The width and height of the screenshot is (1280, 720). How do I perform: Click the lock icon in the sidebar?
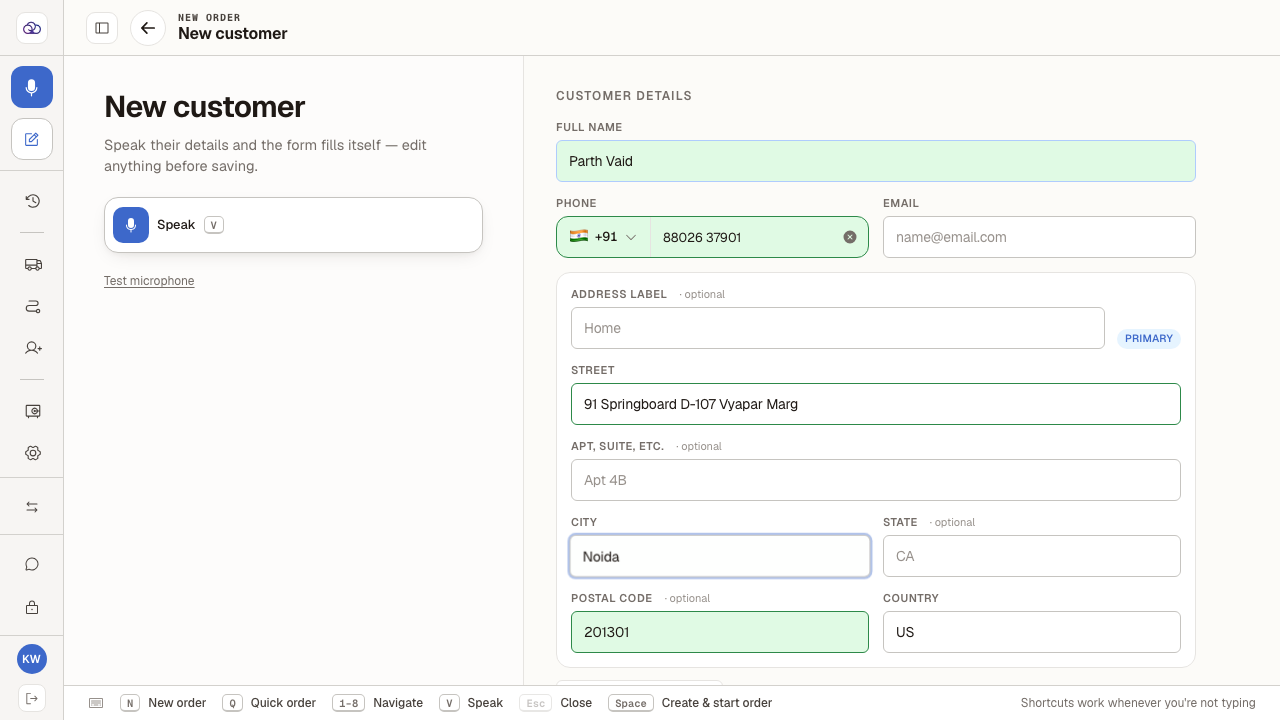pos(32,607)
